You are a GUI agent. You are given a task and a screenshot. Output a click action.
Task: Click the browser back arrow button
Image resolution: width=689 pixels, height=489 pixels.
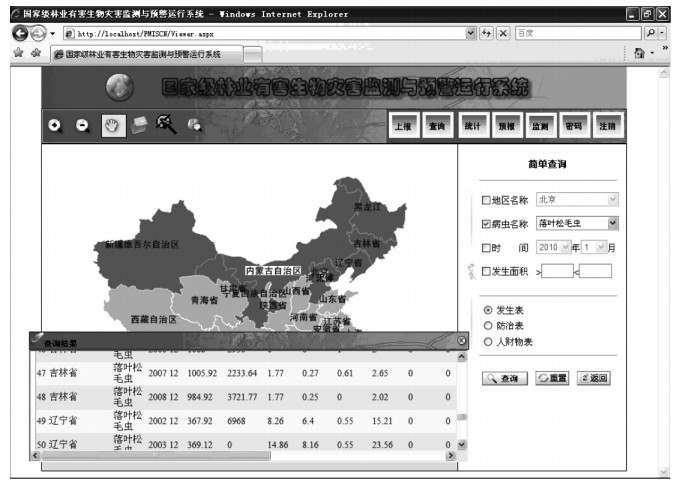(x=19, y=34)
